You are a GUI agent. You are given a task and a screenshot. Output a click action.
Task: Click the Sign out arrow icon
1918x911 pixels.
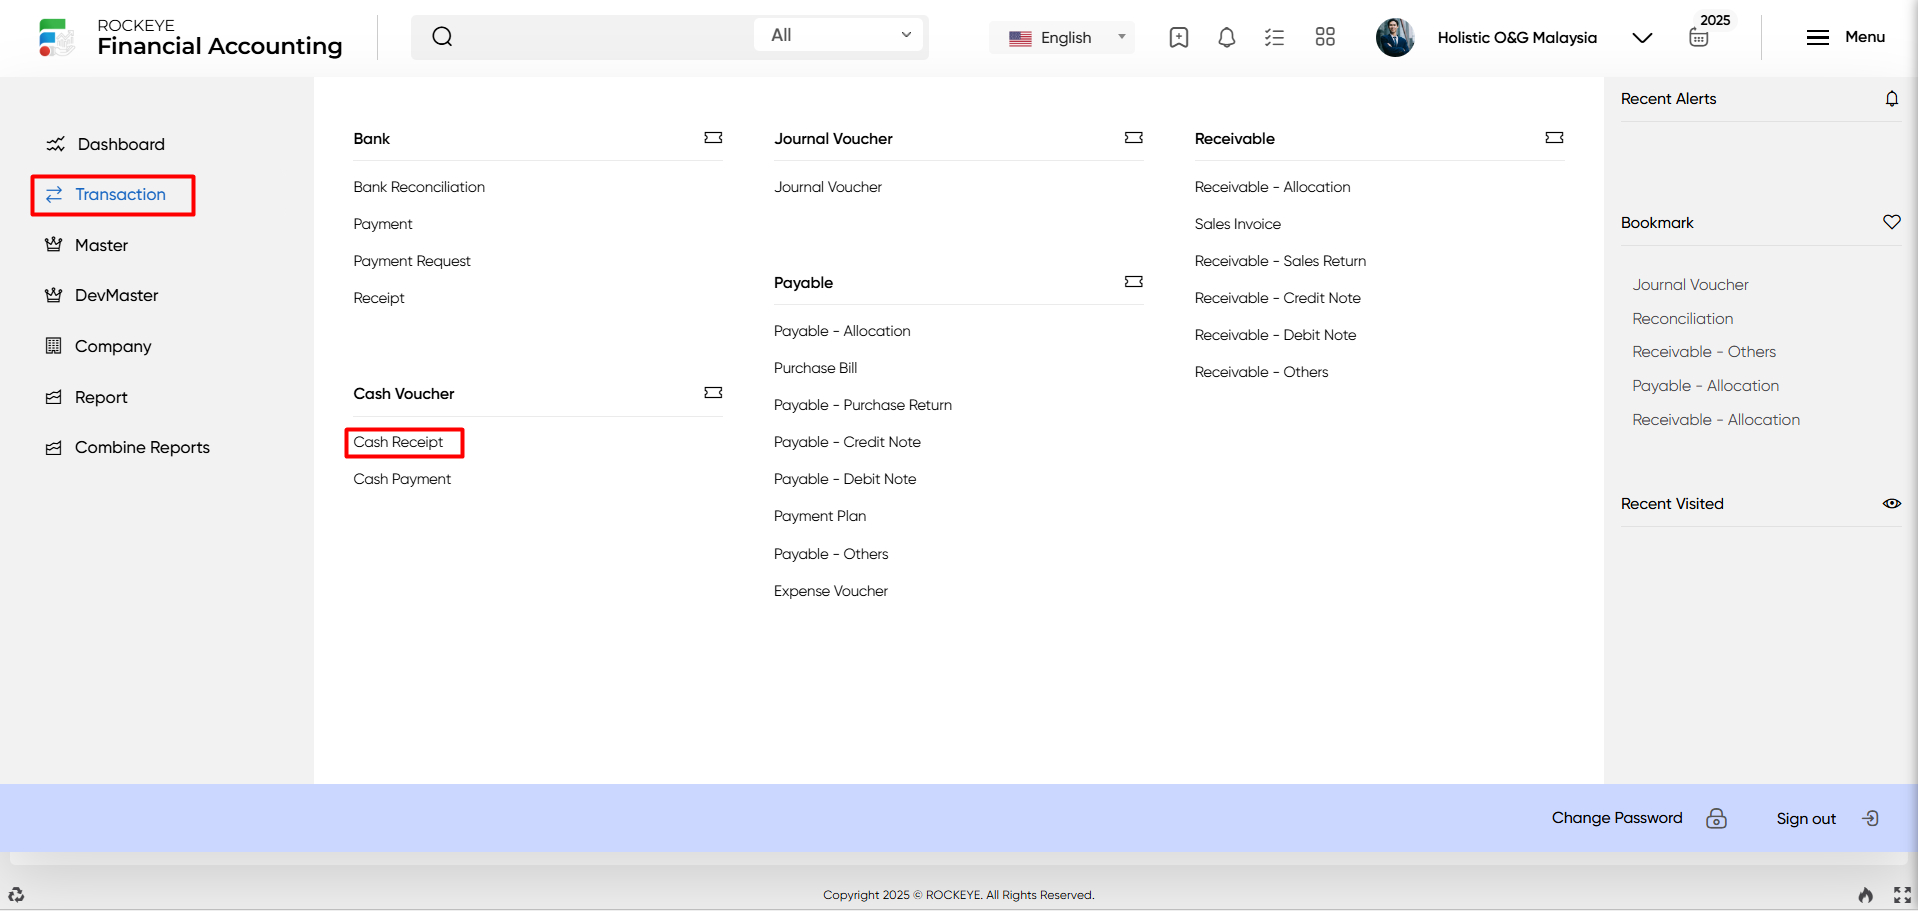point(1871,818)
